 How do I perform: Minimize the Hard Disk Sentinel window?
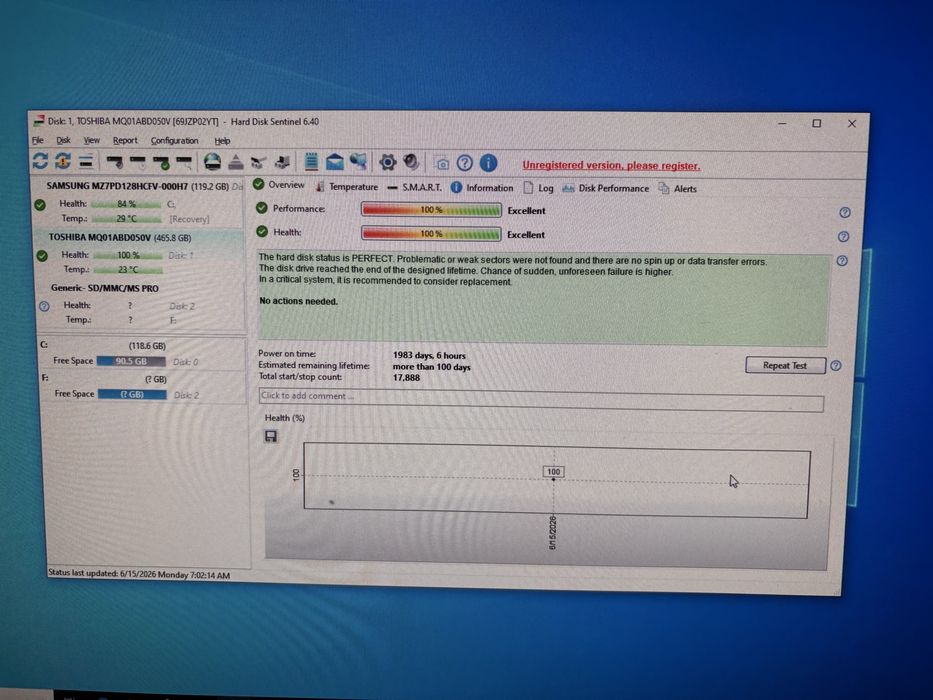click(782, 123)
